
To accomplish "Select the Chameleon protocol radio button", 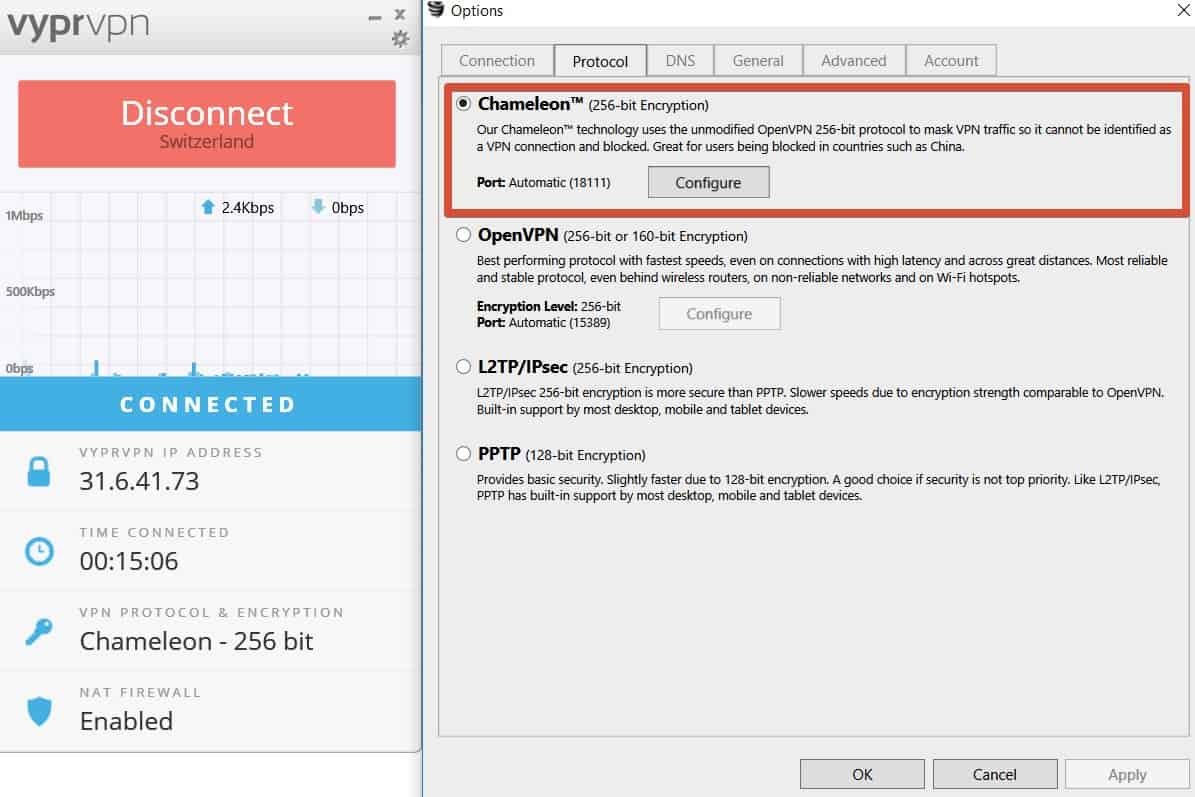I will (x=463, y=104).
